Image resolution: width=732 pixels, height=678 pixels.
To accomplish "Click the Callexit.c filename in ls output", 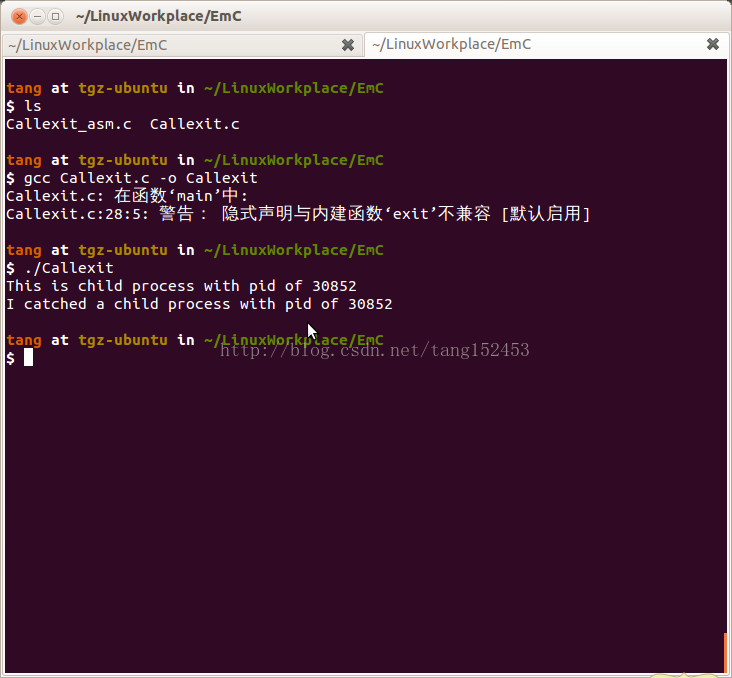I will point(194,124).
